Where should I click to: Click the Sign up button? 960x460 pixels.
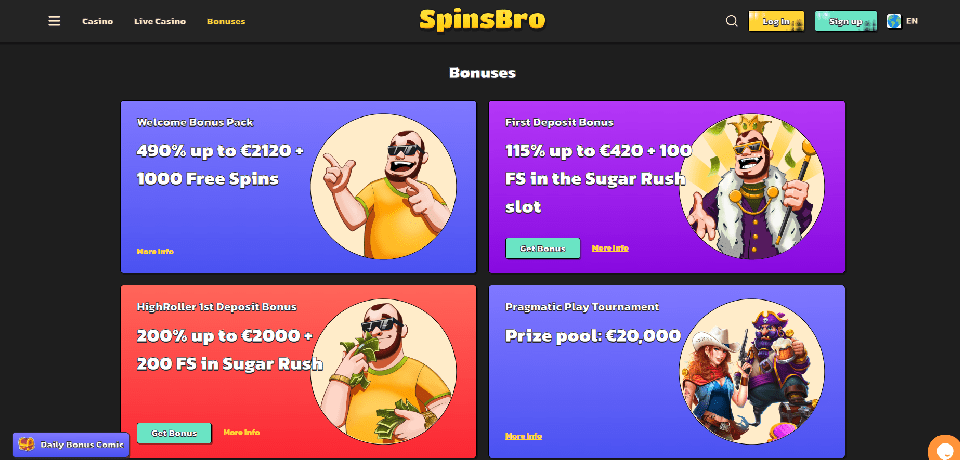pyautogui.click(x=846, y=21)
